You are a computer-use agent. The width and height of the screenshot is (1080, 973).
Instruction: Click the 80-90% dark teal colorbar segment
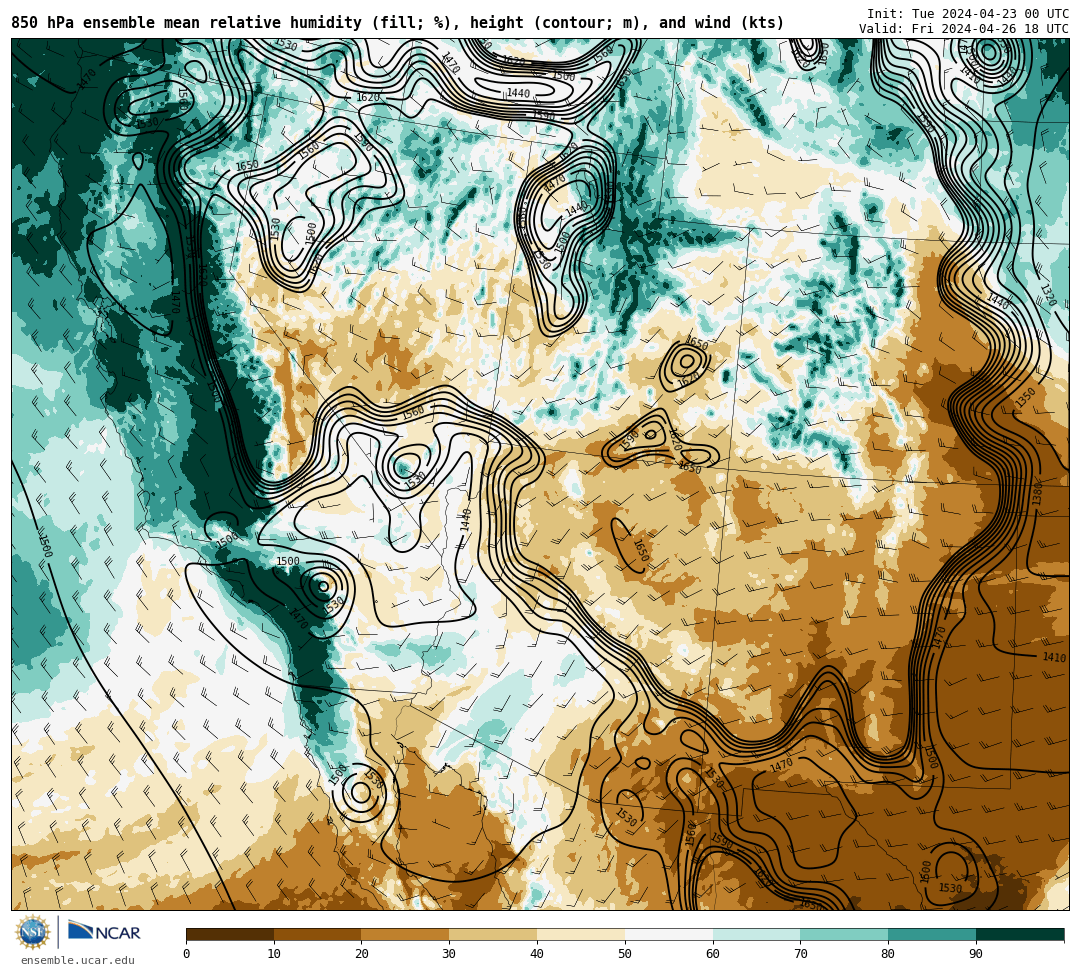tap(932, 934)
